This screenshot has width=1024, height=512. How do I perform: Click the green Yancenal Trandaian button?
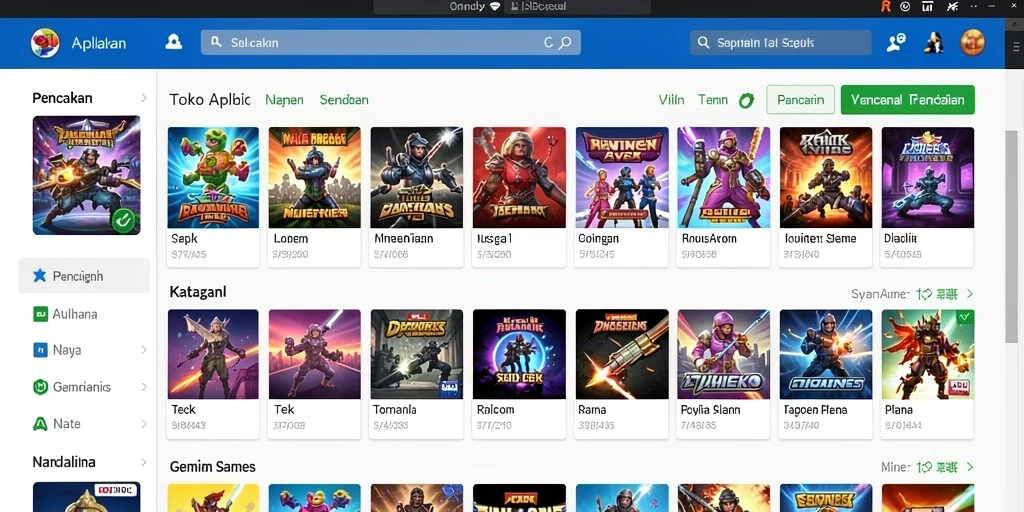pos(908,100)
